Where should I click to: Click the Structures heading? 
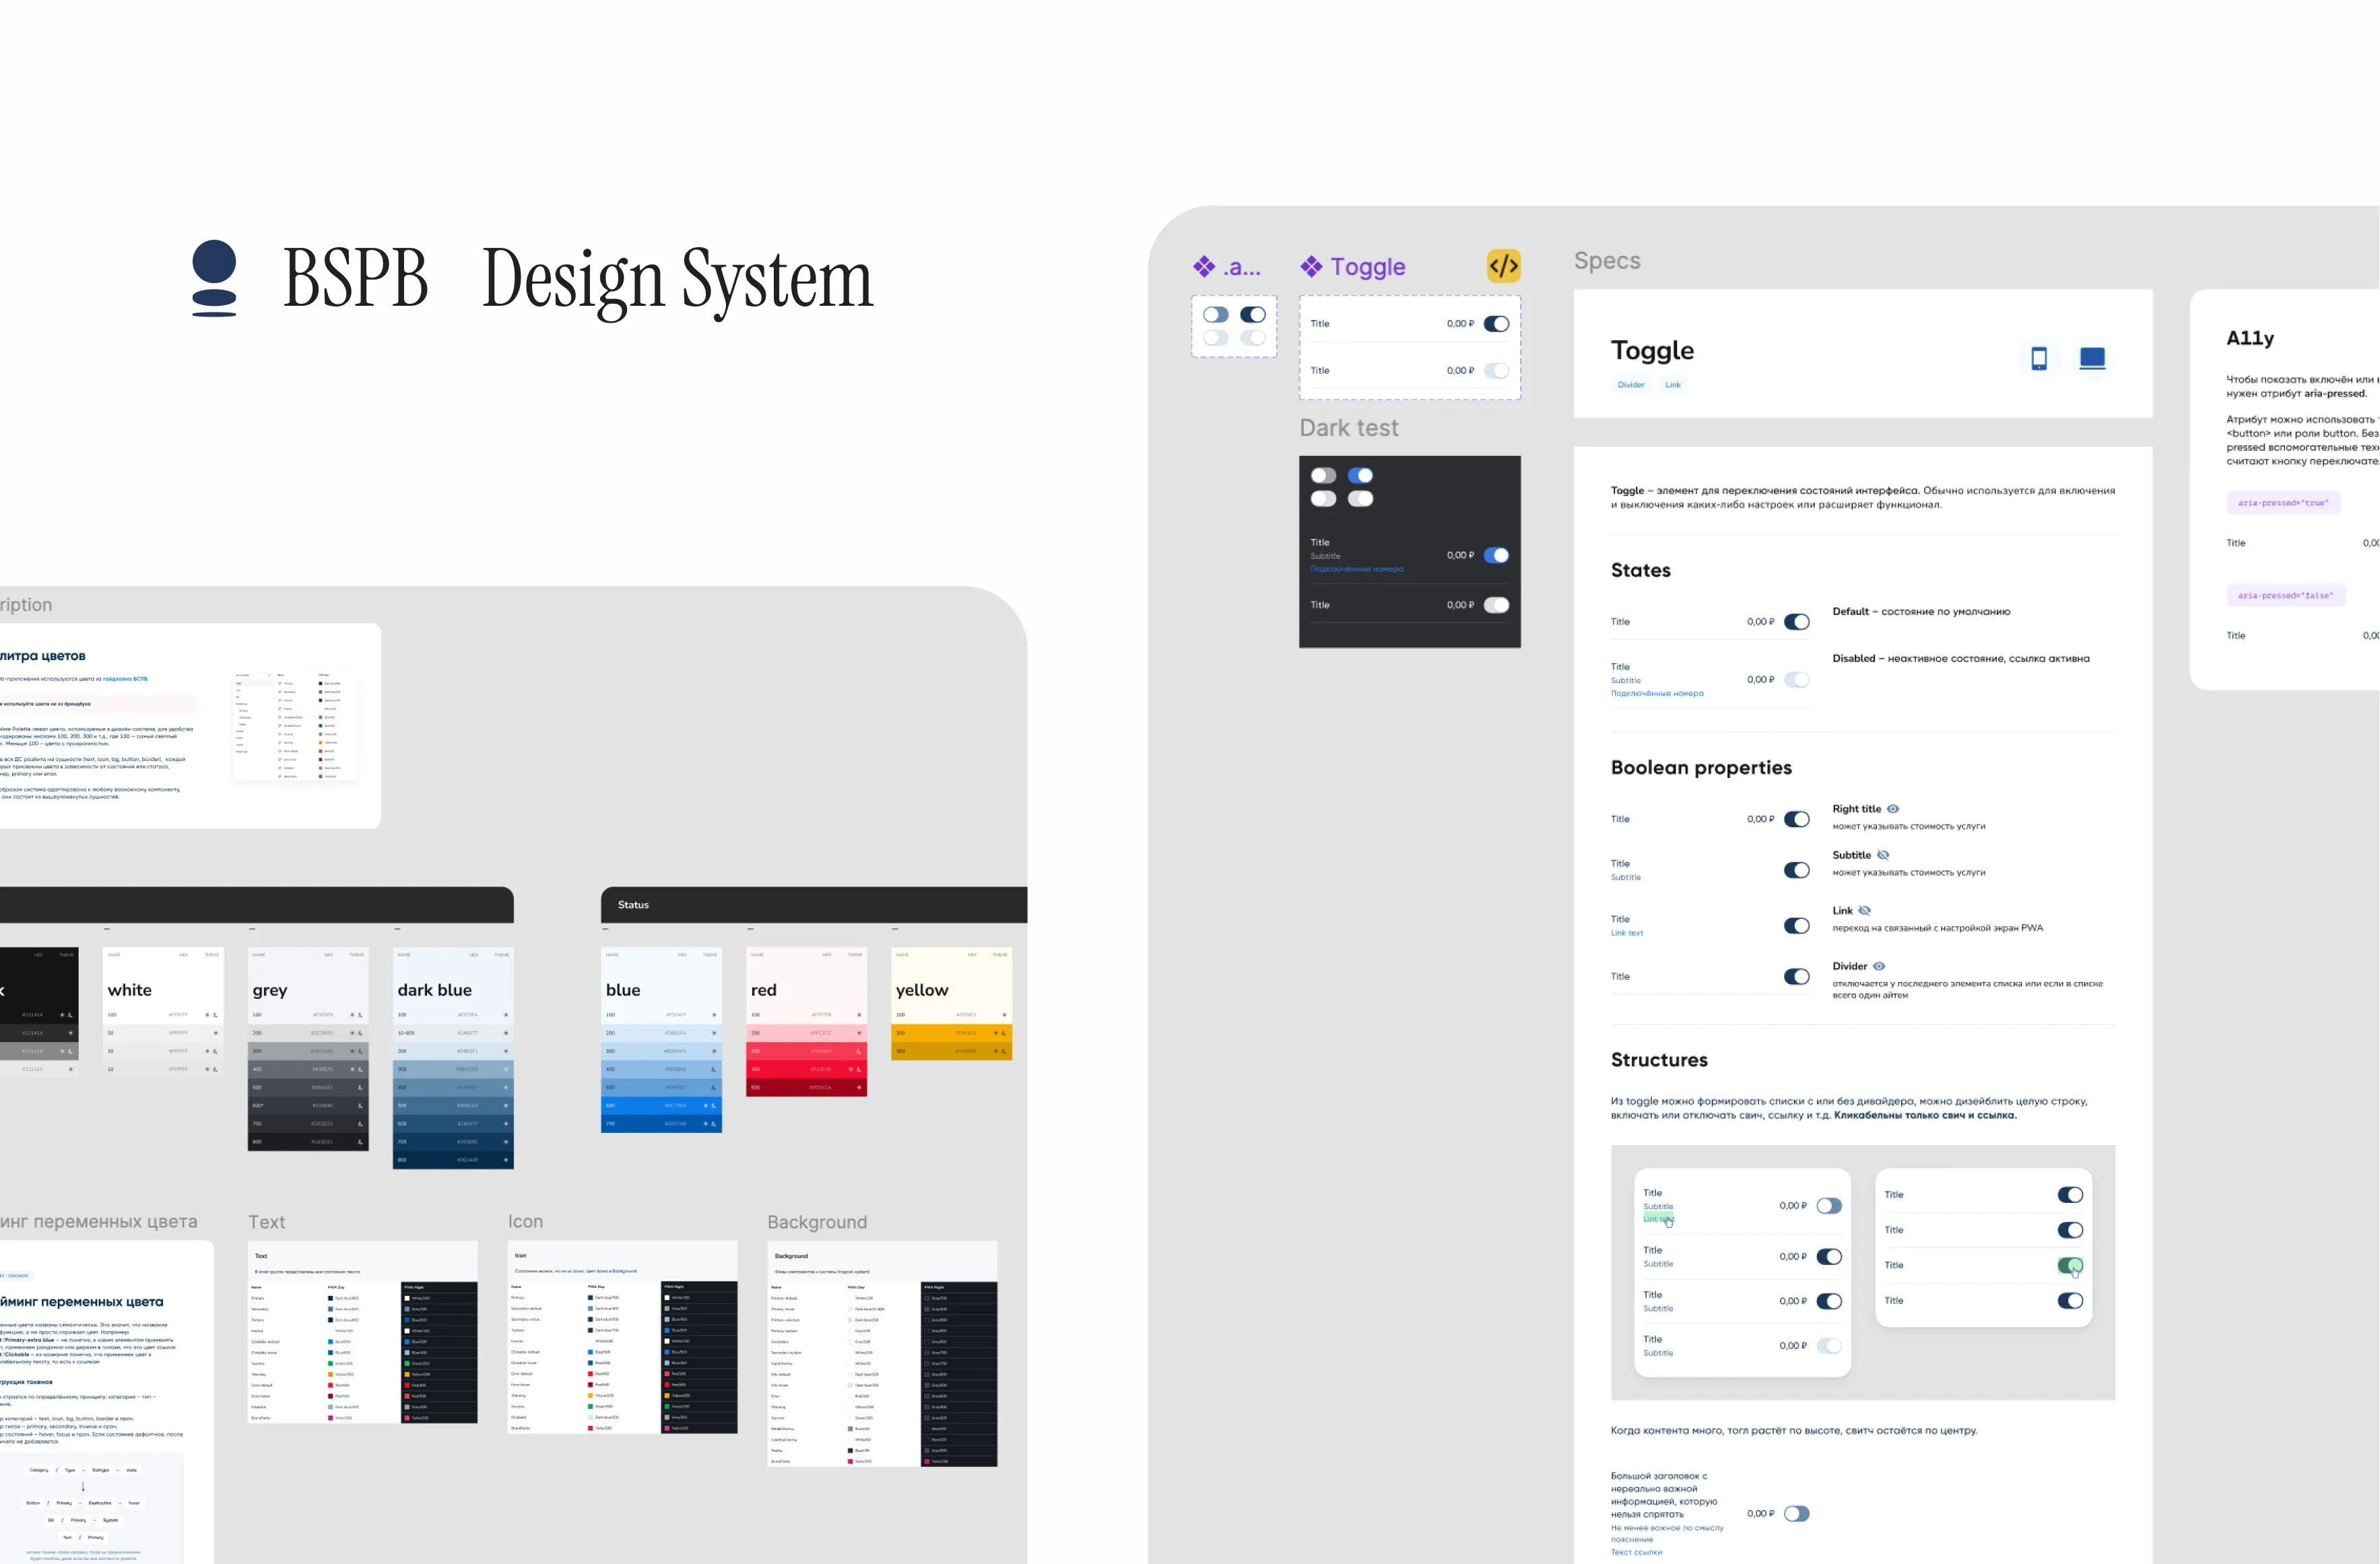(1659, 1060)
